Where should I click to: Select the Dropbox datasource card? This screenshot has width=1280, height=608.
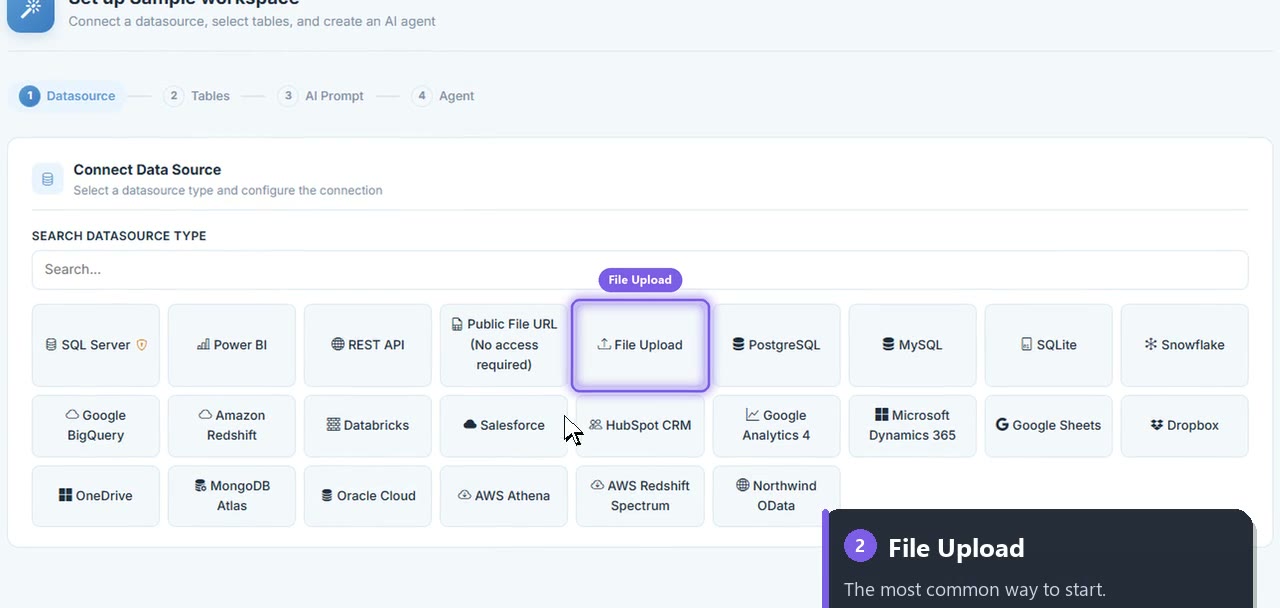[x=1184, y=425]
